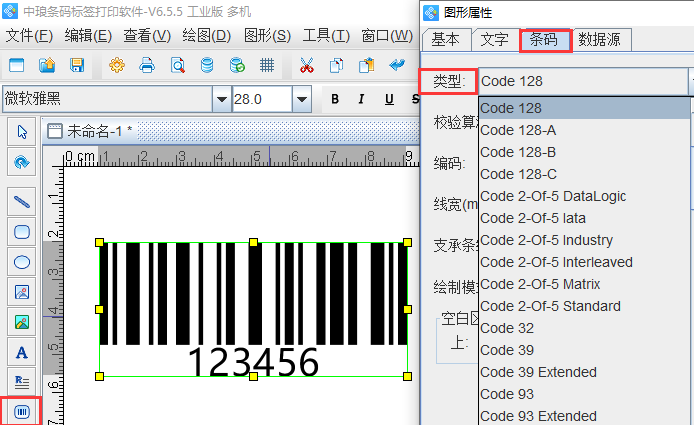Viewport: 694px width, 425px height.
Task: Open print preview magnifier icon
Action: [x=177, y=66]
